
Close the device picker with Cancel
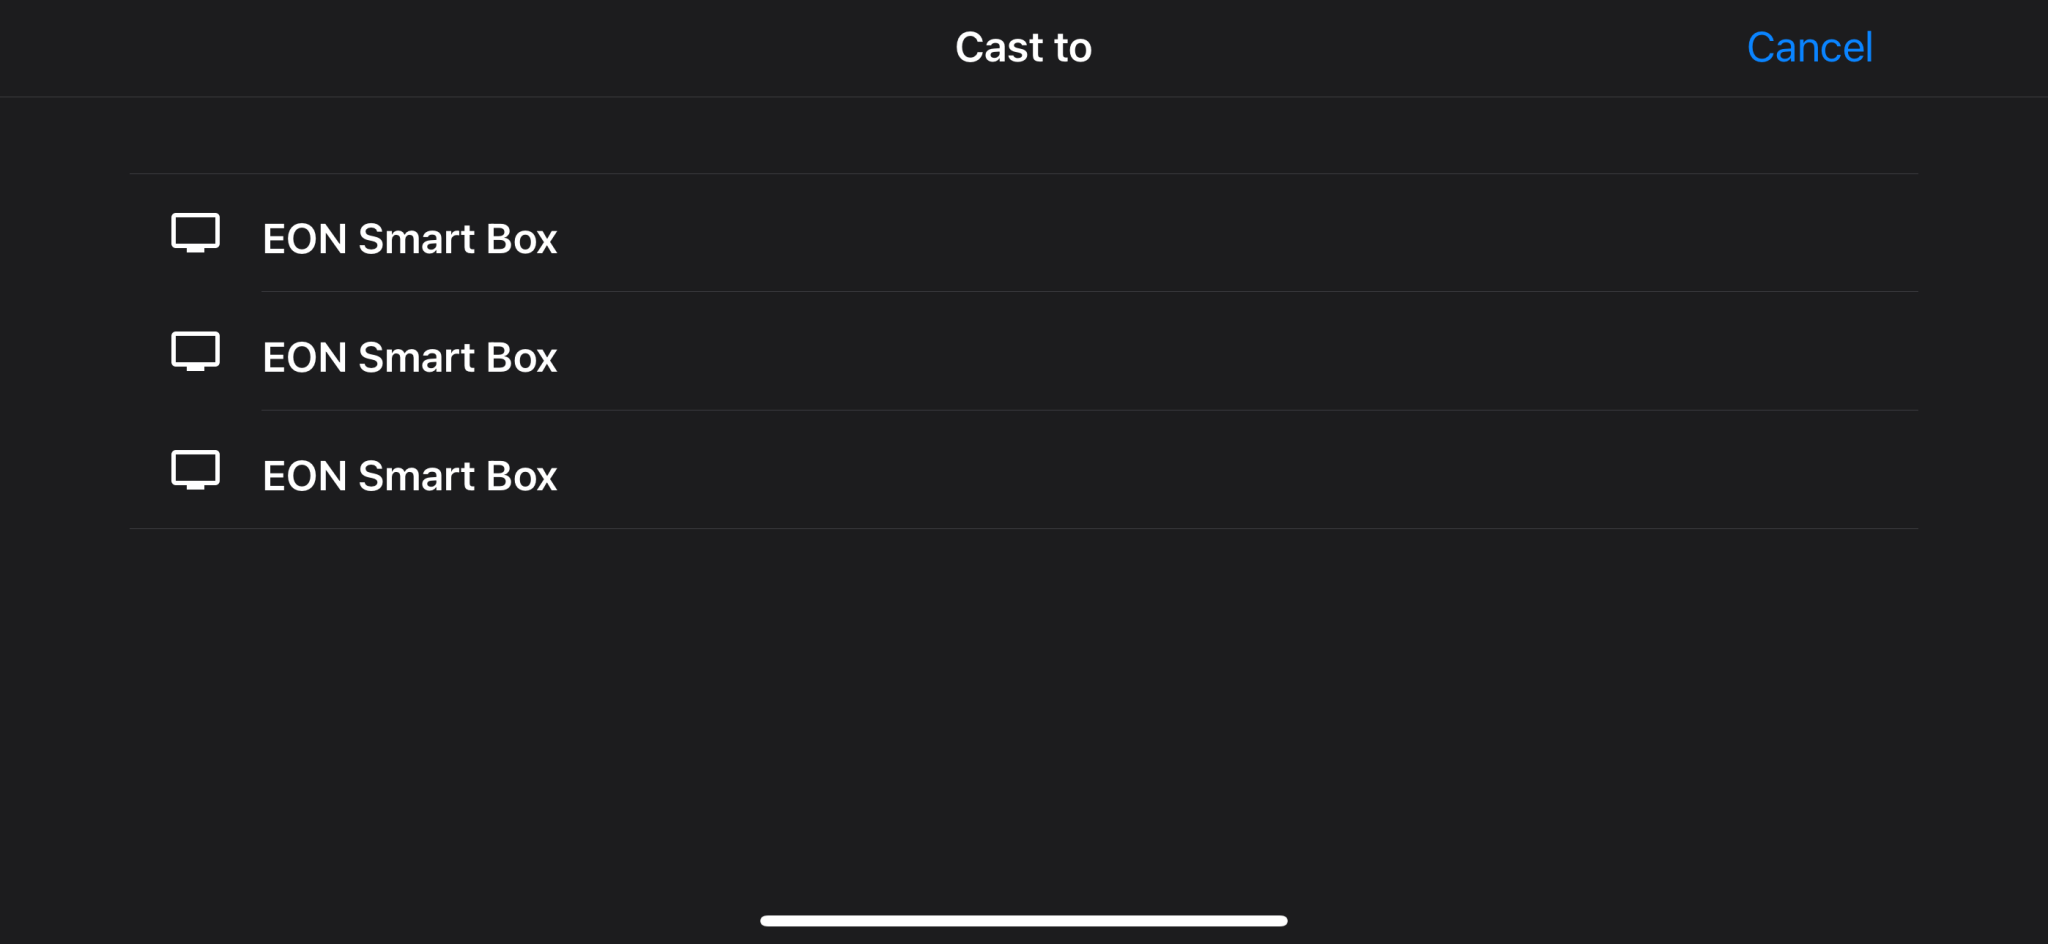1809,47
